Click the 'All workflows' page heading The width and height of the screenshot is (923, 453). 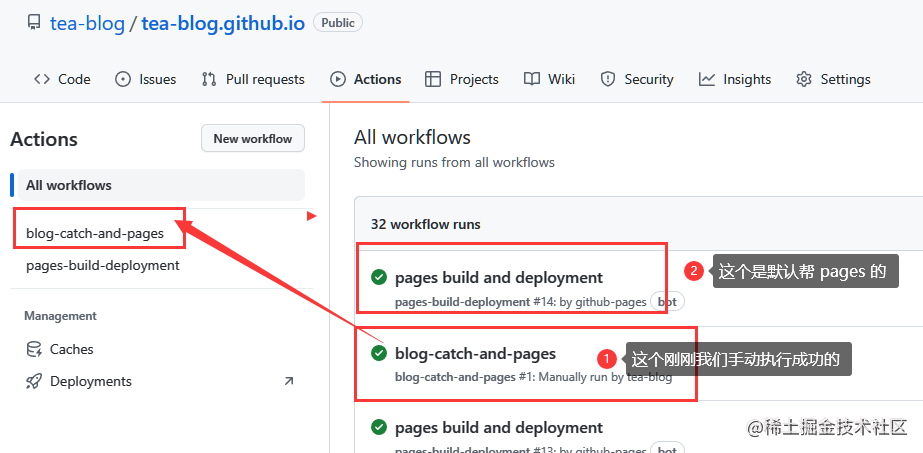click(x=412, y=137)
